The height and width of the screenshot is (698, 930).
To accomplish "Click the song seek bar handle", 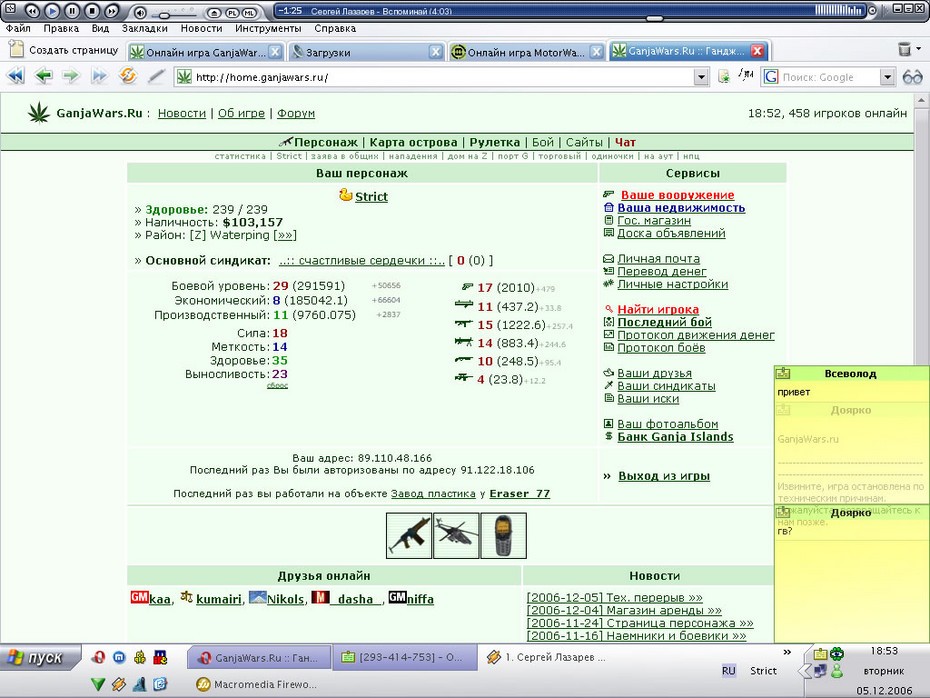I will (x=654, y=18).
